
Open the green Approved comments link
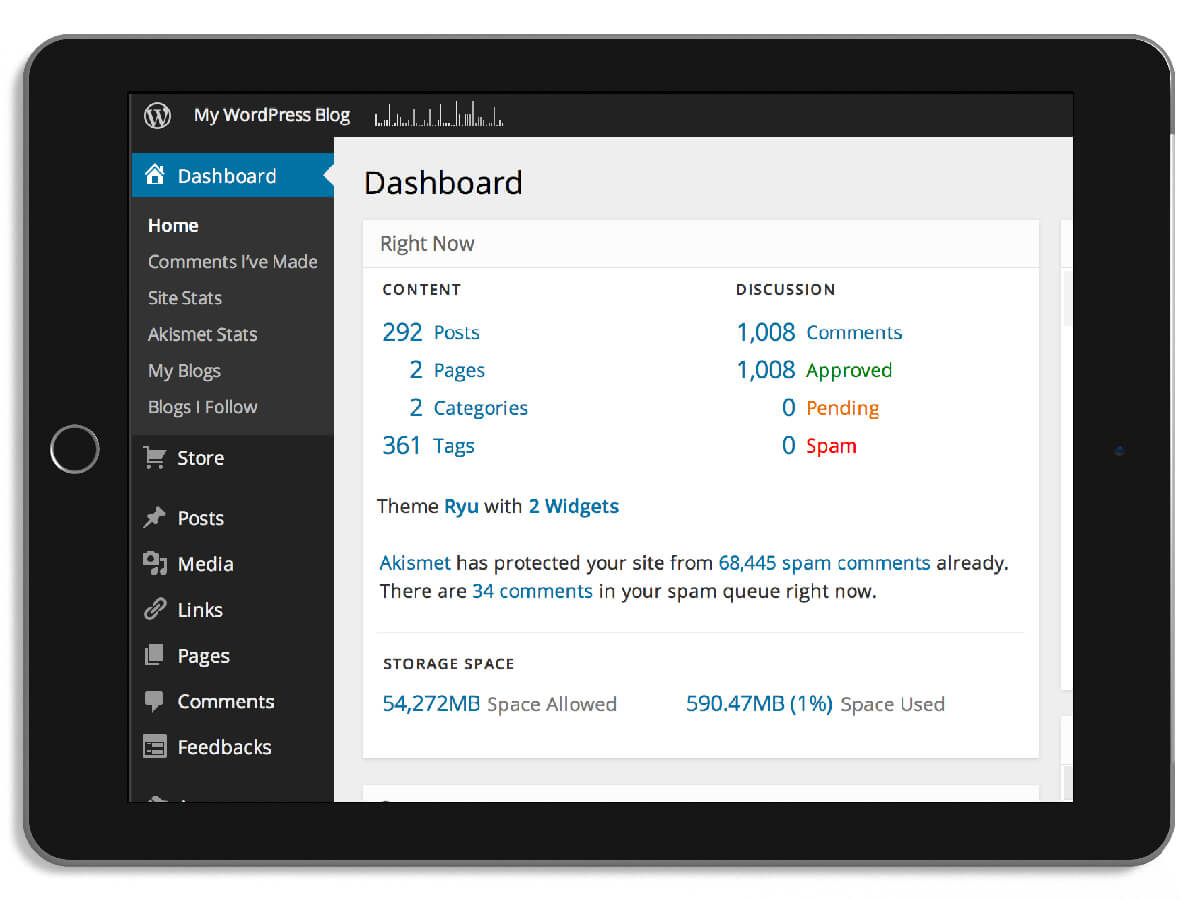pos(849,371)
